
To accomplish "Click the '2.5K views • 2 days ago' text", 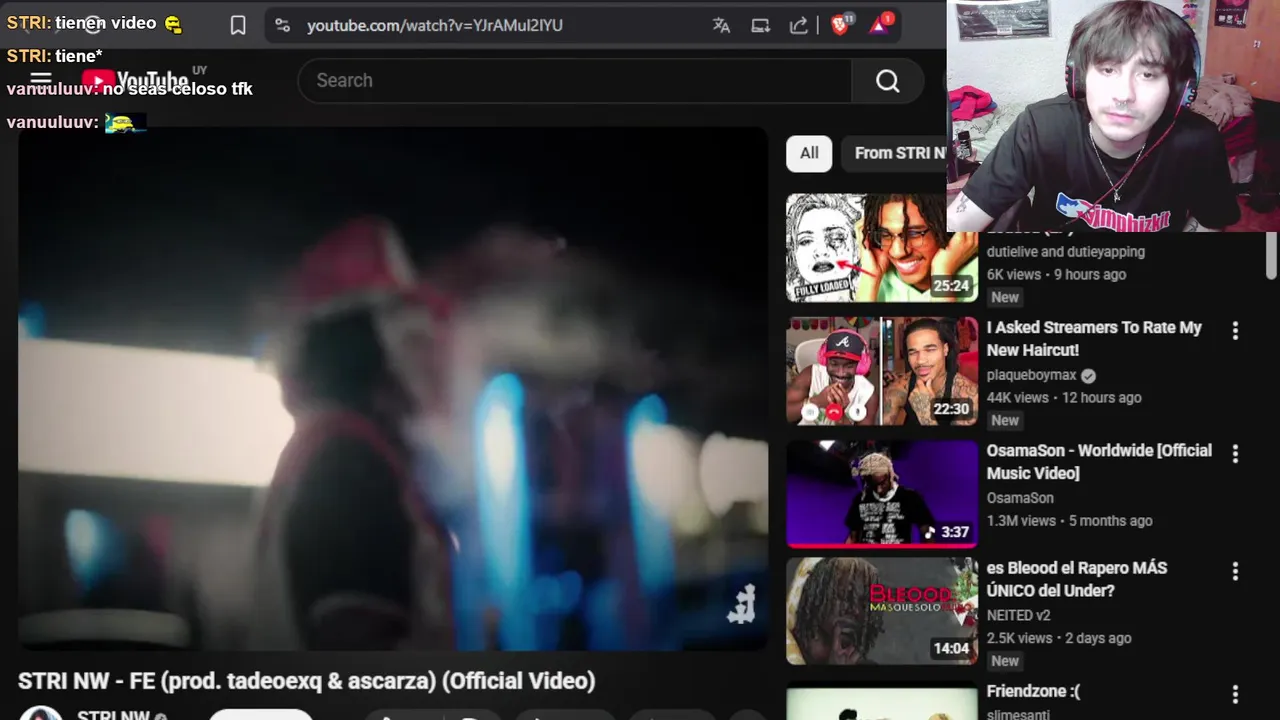I will click(1059, 637).
